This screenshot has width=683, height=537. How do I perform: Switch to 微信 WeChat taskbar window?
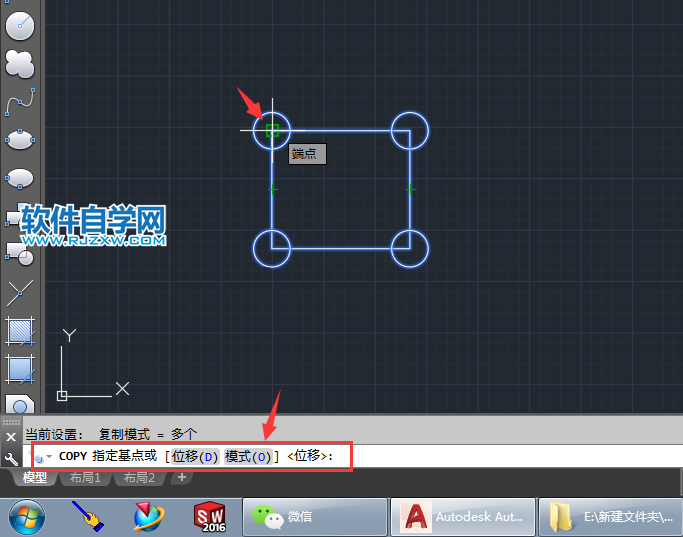(315, 517)
